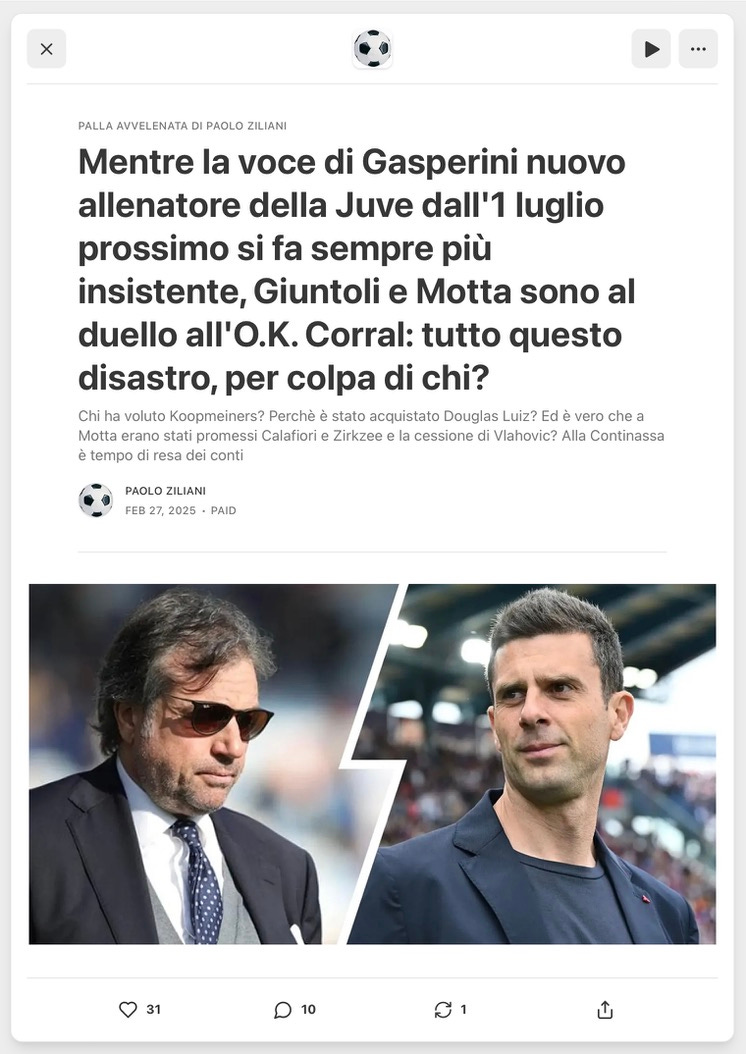
Task: Open the three-dots more options menu
Action: pos(698,49)
